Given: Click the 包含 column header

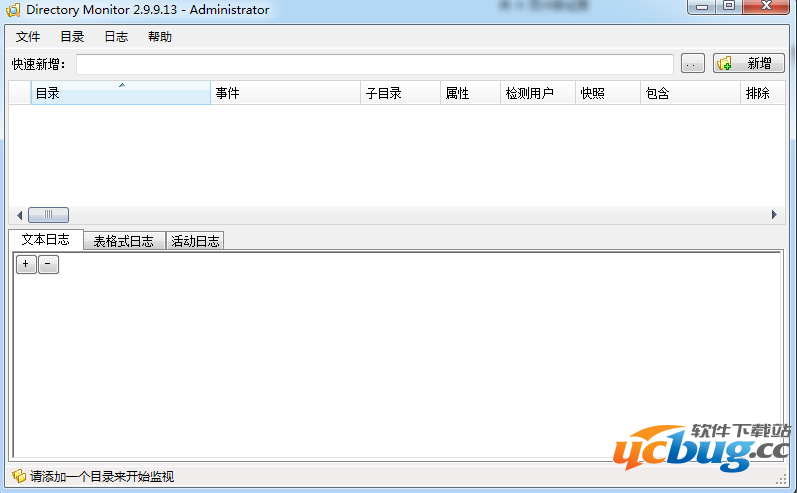Looking at the screenshot, I should tap(690, 93).
